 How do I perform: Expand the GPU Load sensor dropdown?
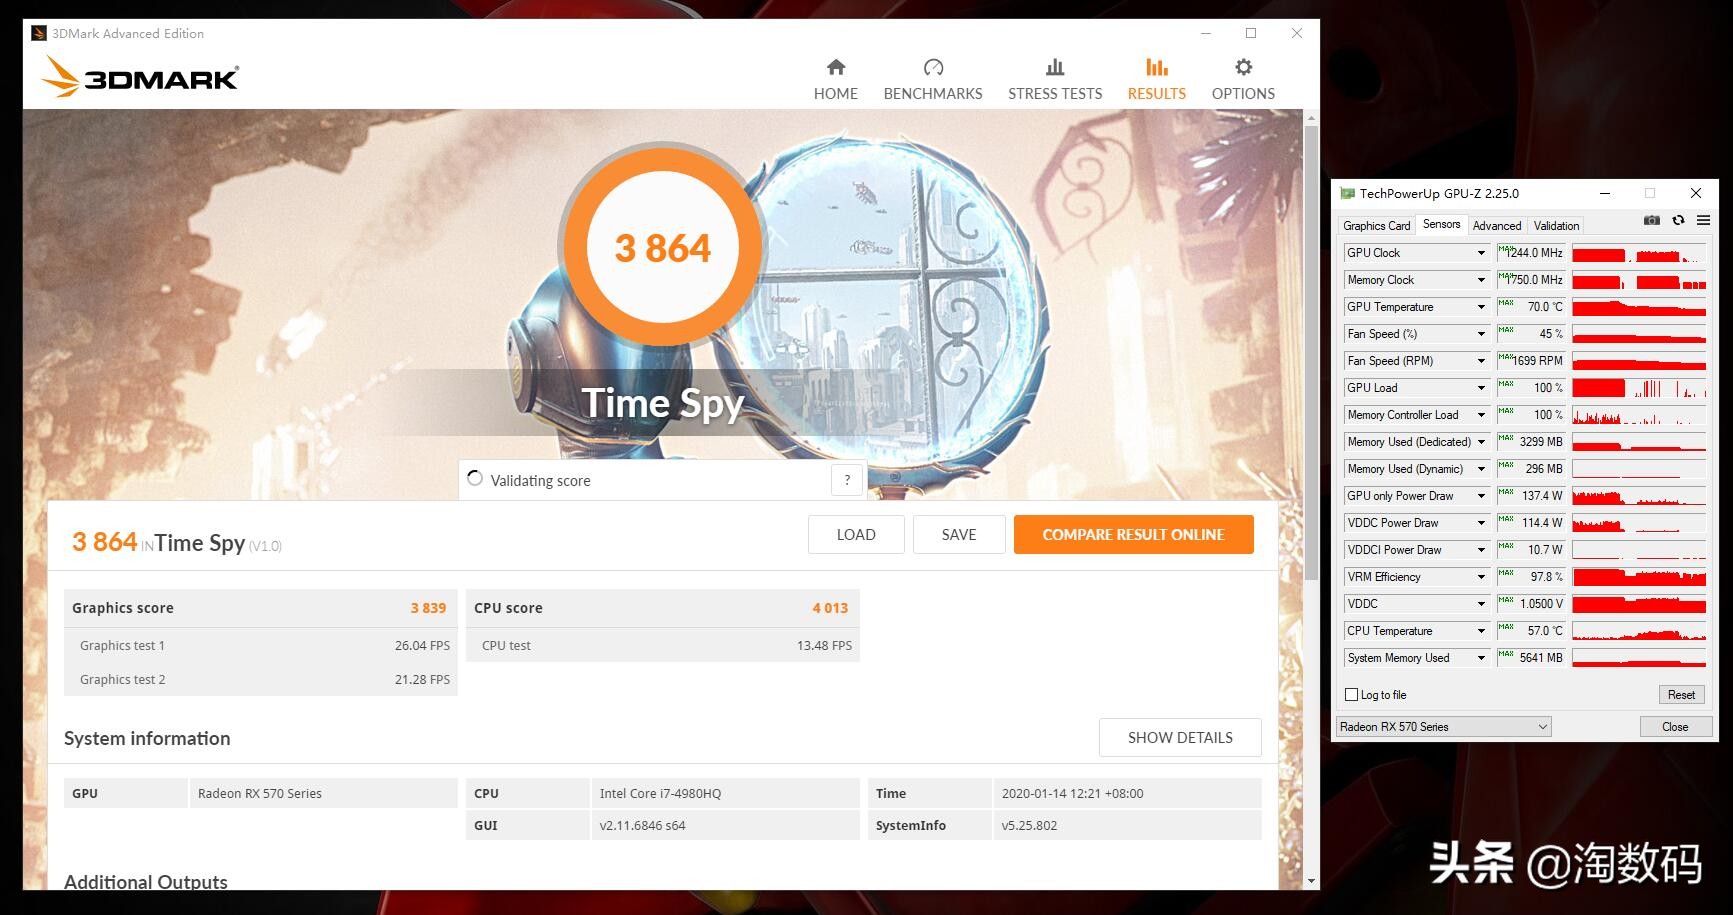click(1481, 388)
